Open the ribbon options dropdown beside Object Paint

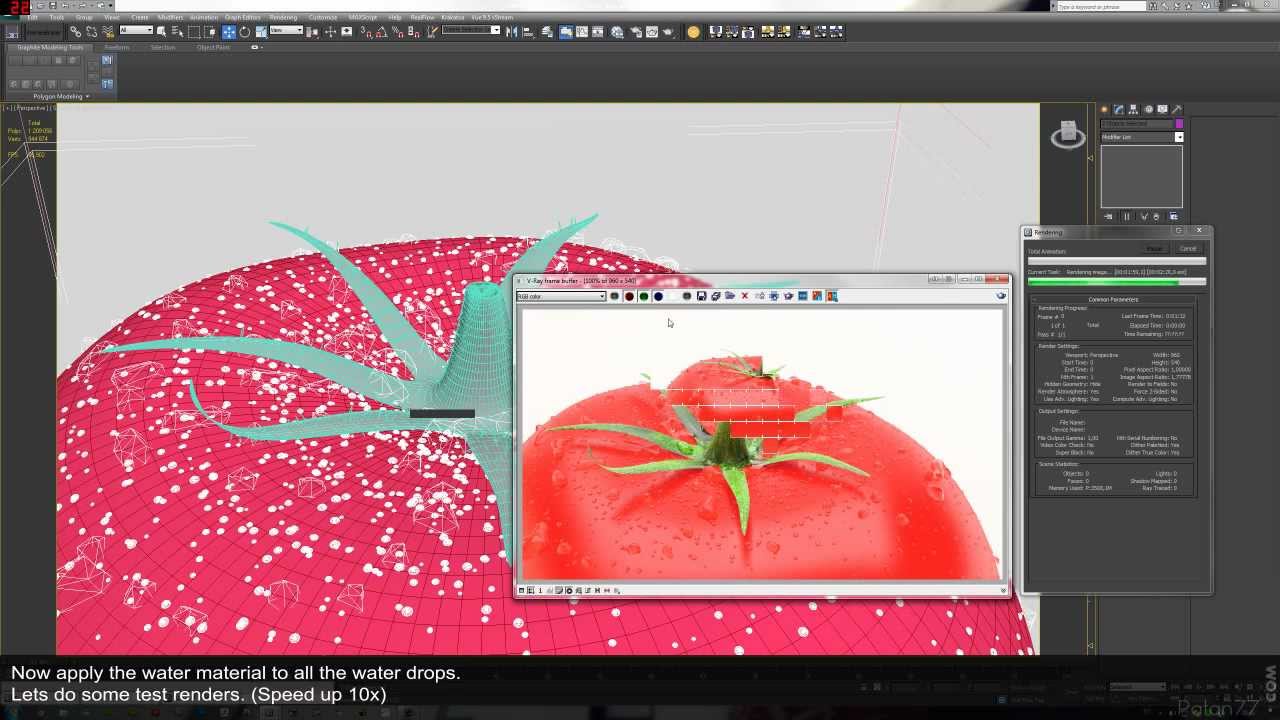coord(256,47)
